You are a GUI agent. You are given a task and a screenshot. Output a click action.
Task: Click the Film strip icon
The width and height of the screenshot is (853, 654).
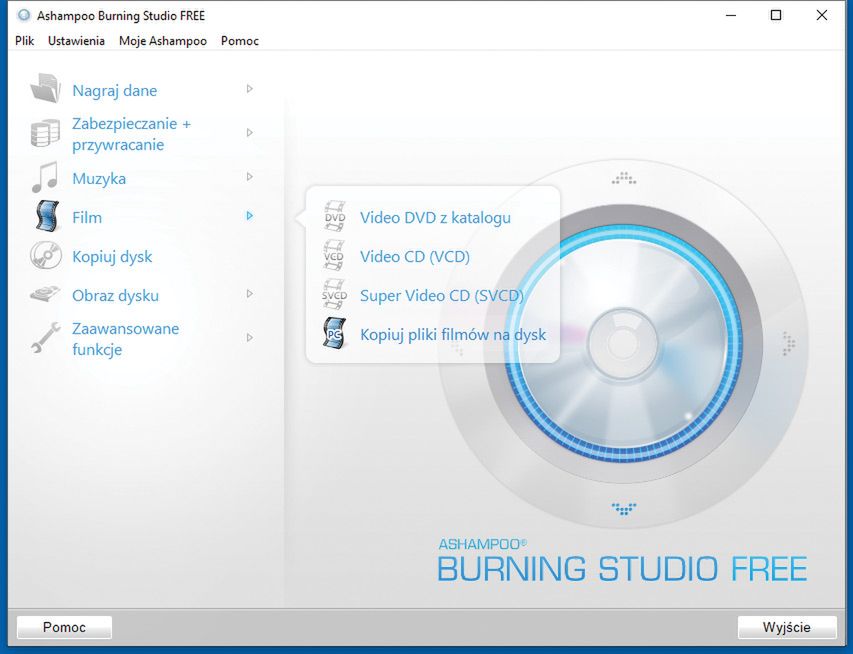point(45,217)
